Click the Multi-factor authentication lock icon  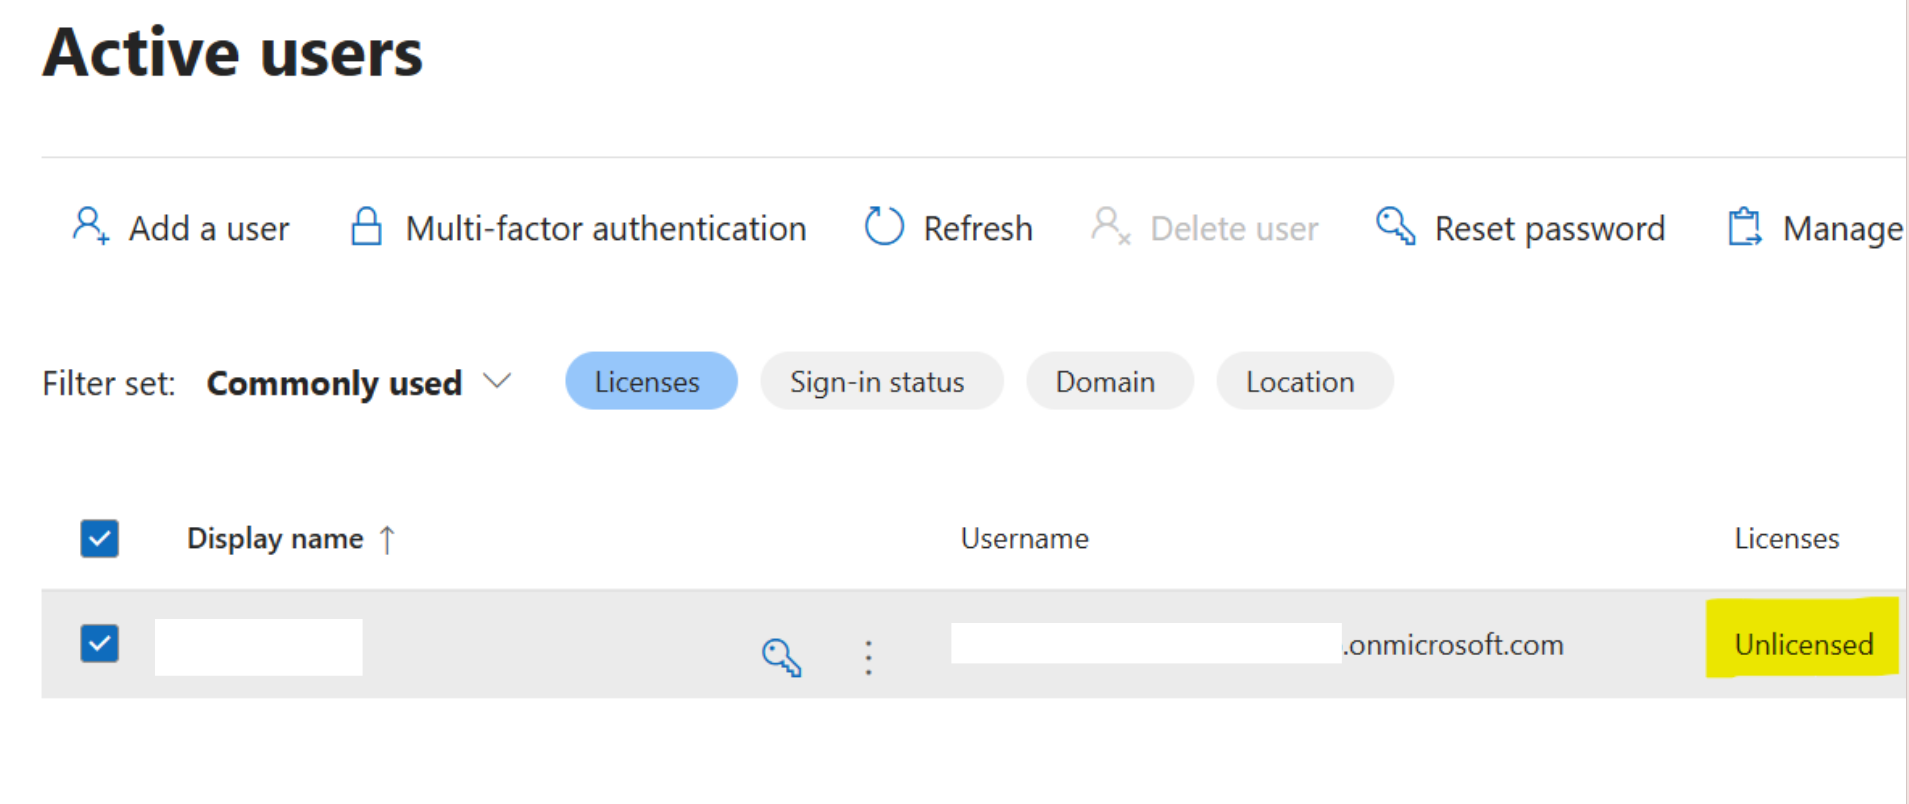[x=366, y=226]
